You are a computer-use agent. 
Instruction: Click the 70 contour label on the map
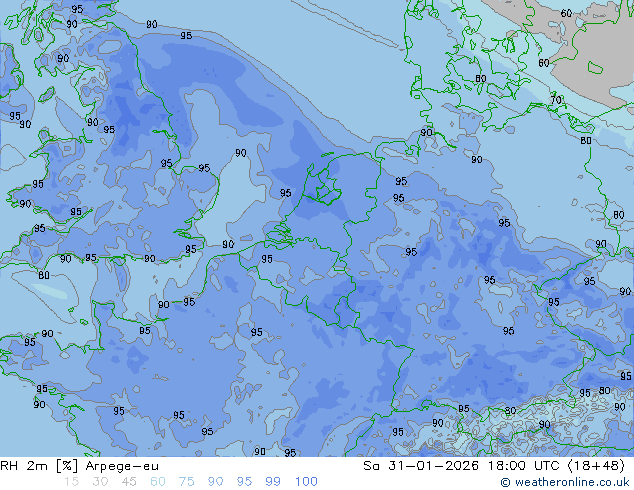coord(556,99)
